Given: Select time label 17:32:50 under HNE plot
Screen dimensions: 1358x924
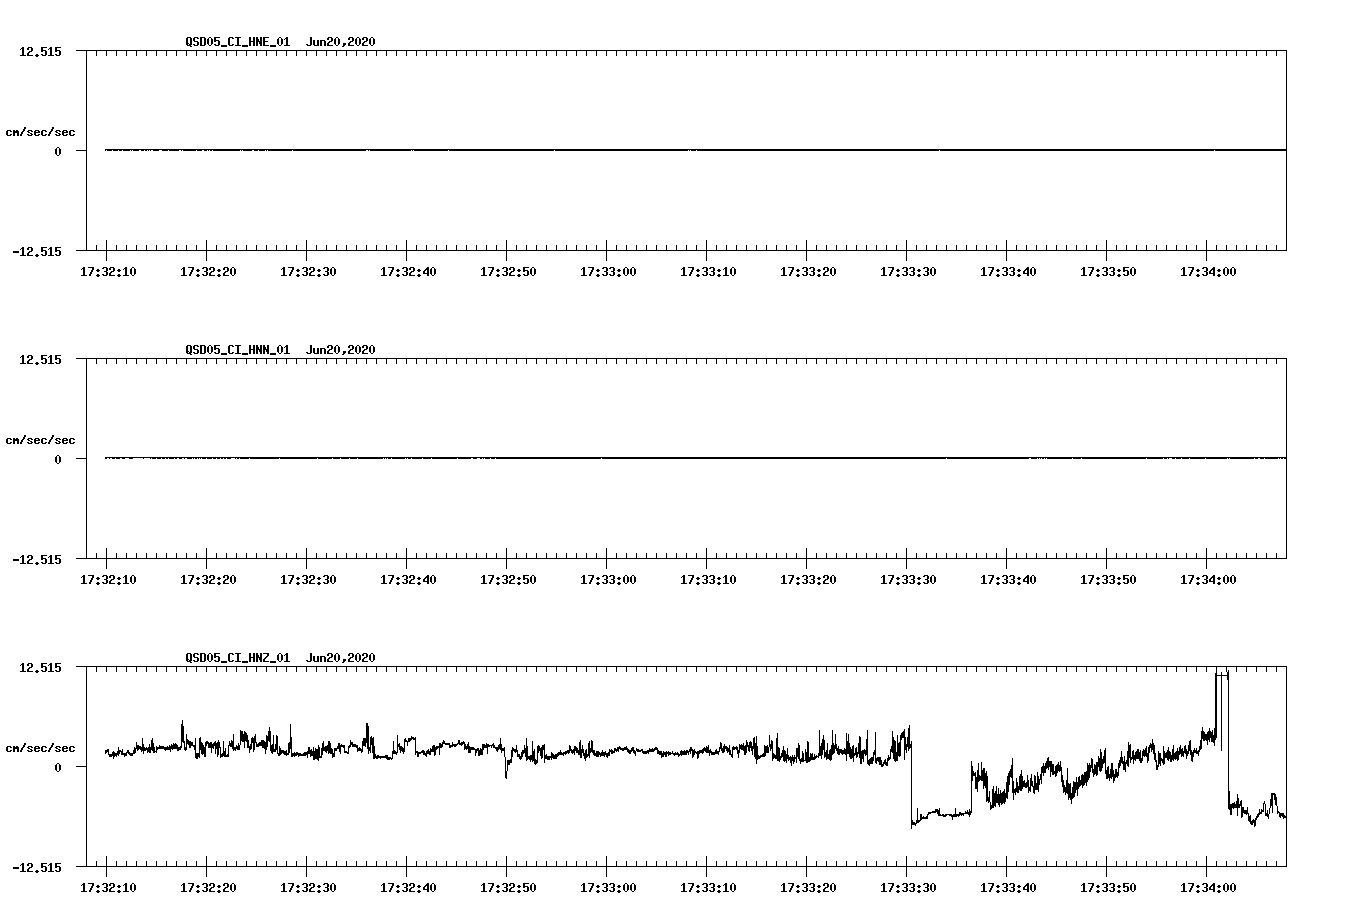Looking at the screenshot, I should tap(508, 271).
